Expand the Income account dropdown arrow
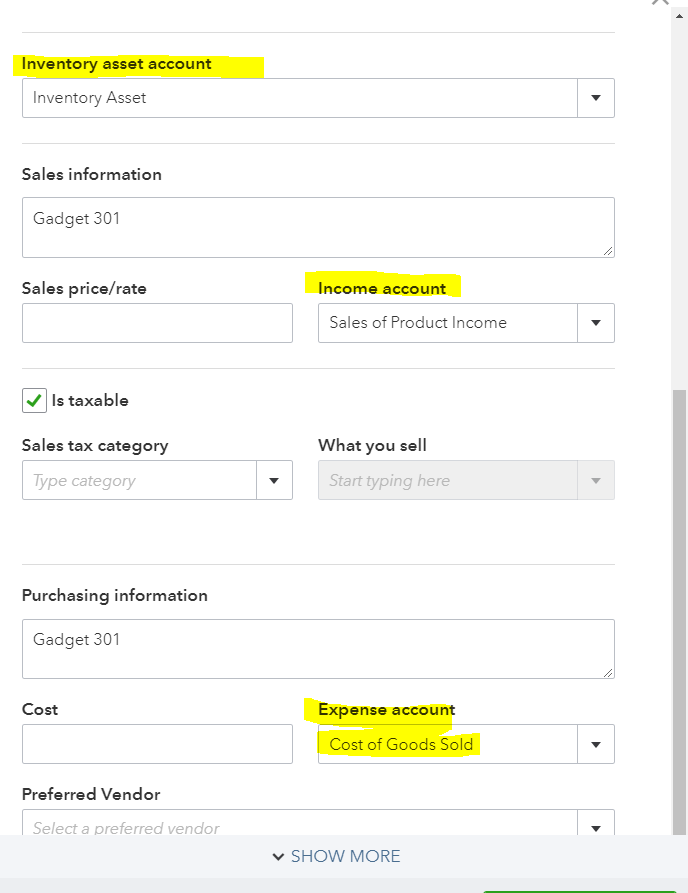 point(596,323)
